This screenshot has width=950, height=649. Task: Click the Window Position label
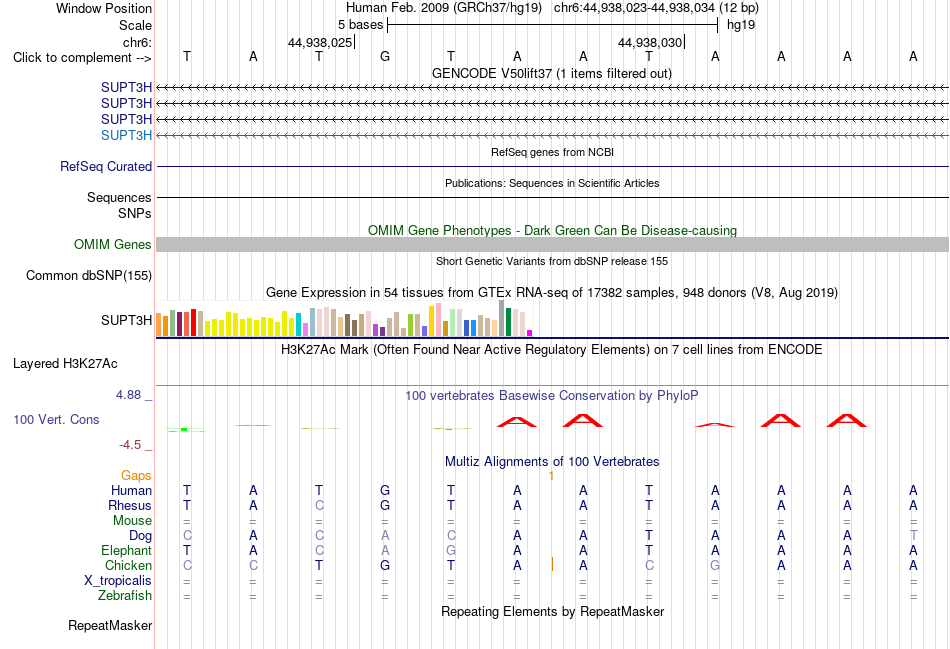[x=104, y=8]
